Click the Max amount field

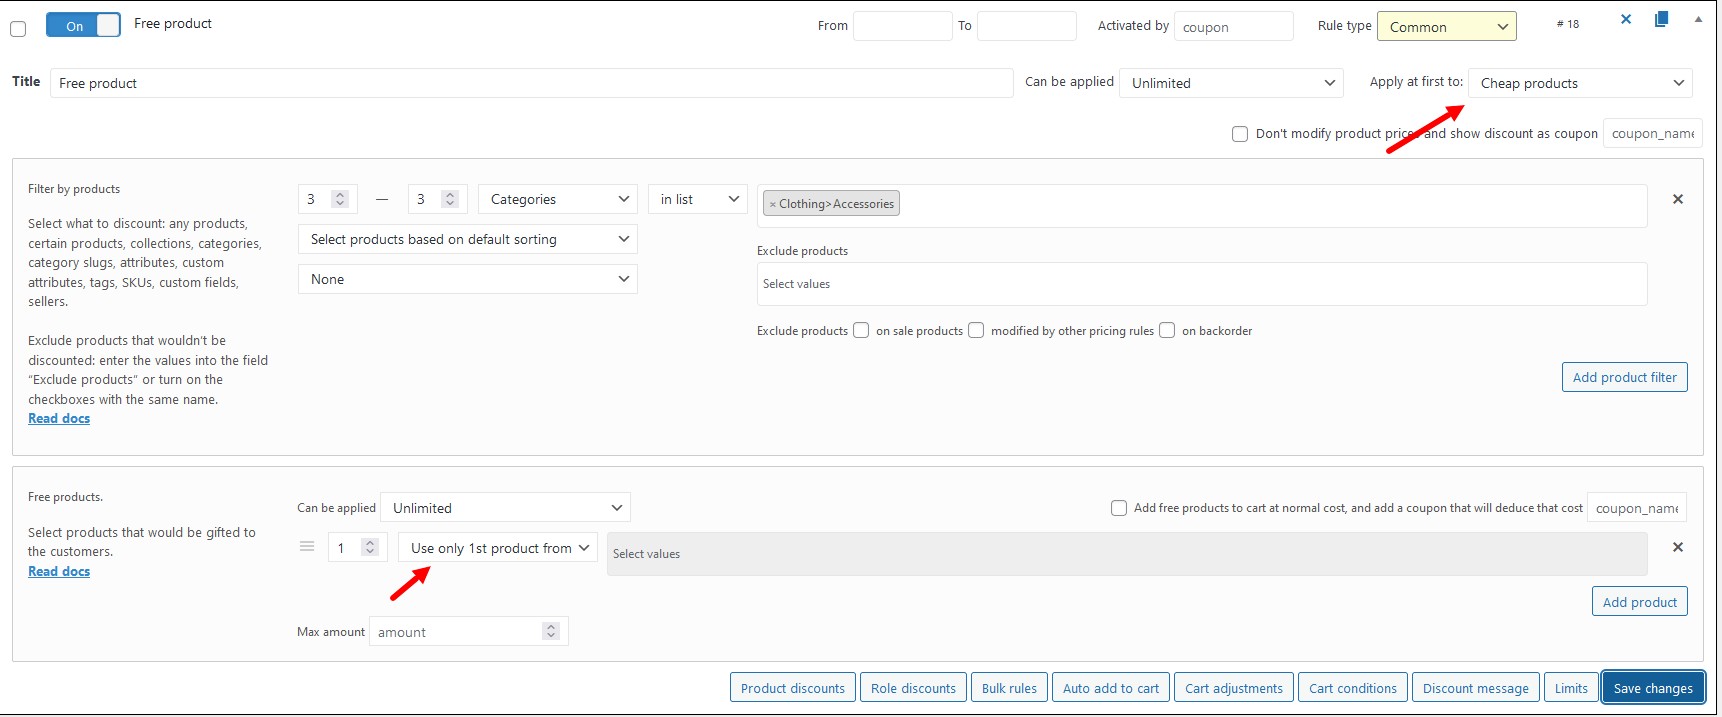(x=469, y=631)
